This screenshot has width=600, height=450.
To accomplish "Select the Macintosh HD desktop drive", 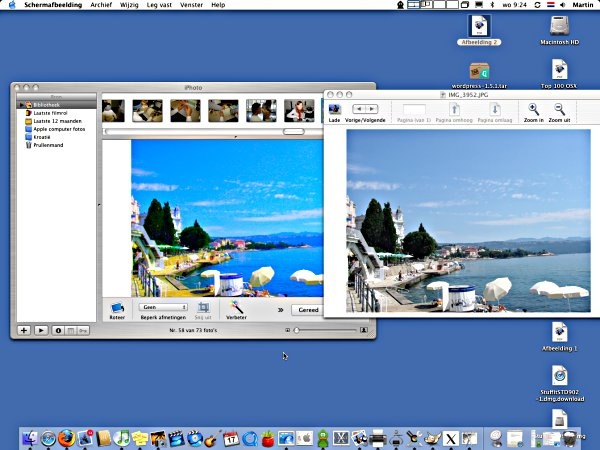I will [x=559, y=30].
